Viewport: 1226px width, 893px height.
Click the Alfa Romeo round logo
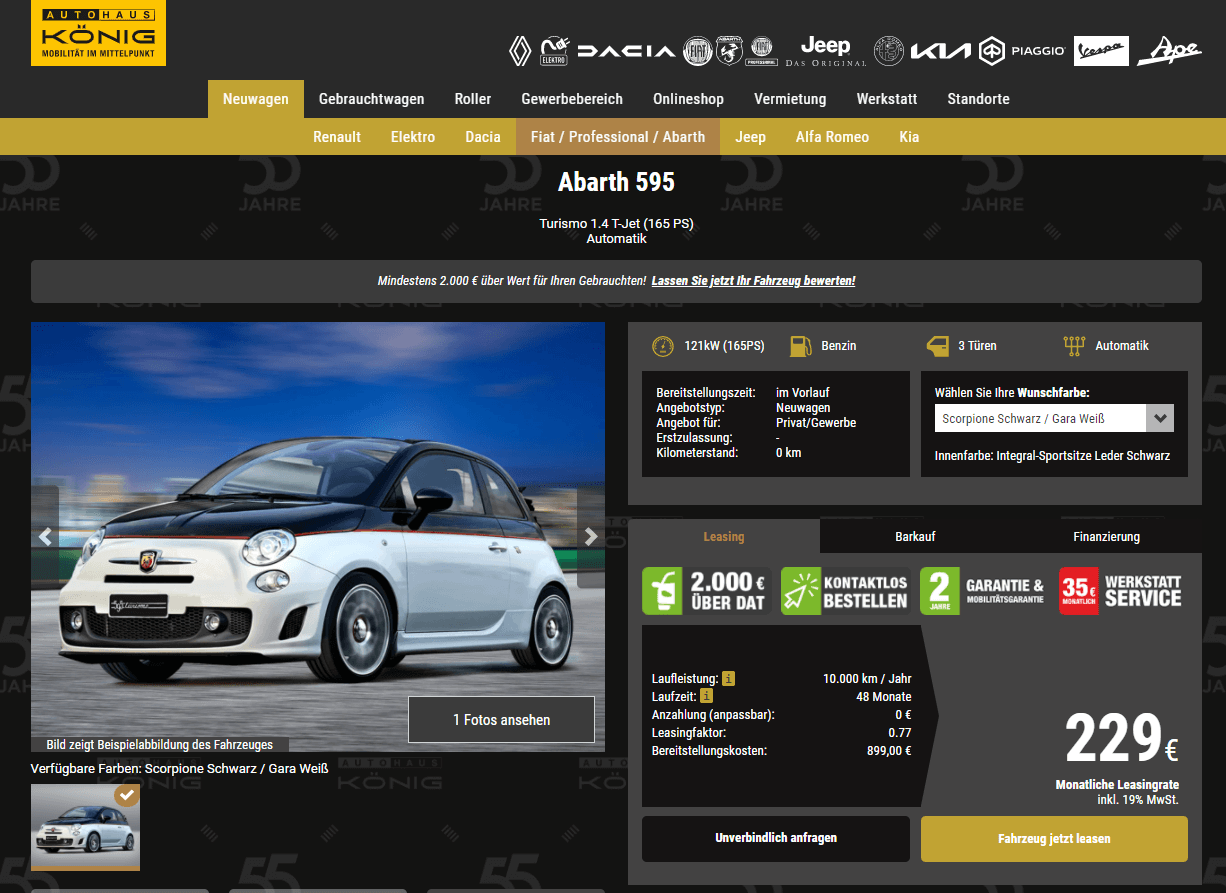(x=888, y=51)
